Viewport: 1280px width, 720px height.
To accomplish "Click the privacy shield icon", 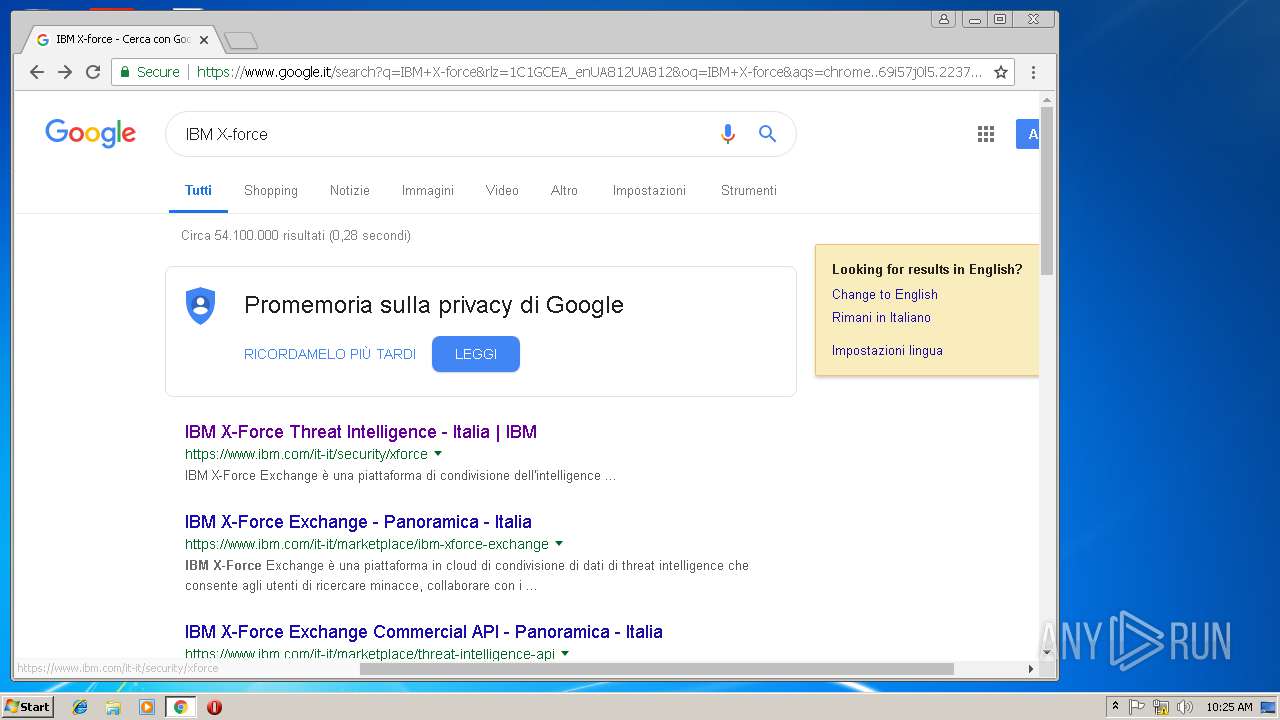I will [201, 305].
